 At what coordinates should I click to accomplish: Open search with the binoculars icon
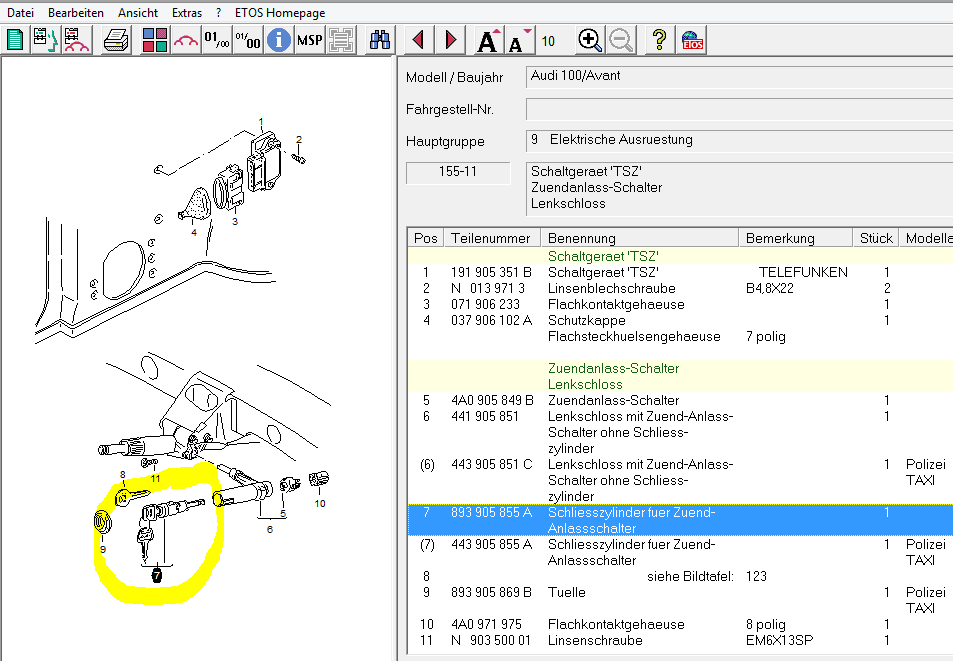[381, 40]
